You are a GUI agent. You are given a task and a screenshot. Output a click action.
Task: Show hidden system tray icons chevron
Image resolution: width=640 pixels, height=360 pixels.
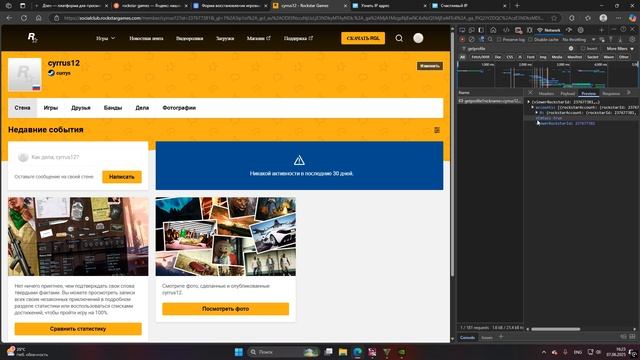tap(544, 352)
